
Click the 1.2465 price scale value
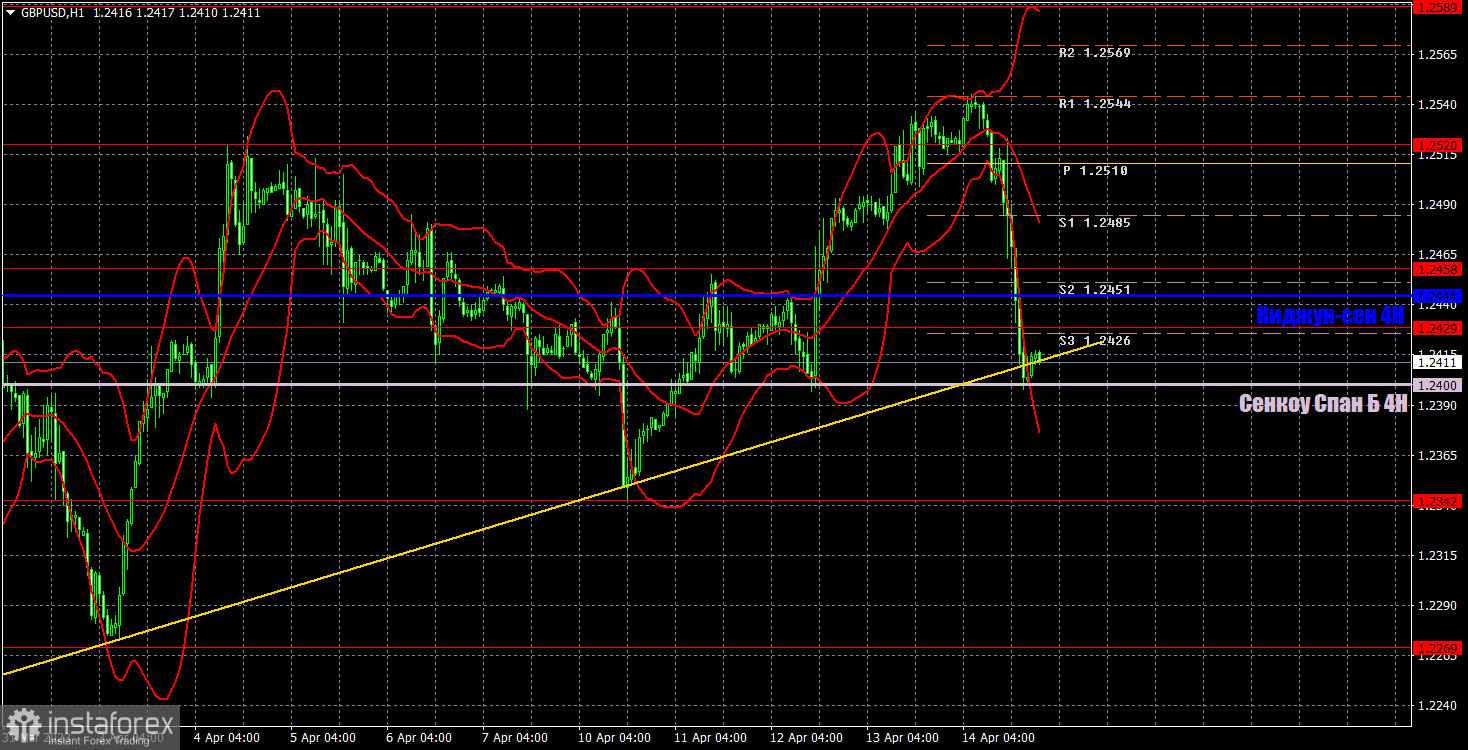[x=1439, y=256]
